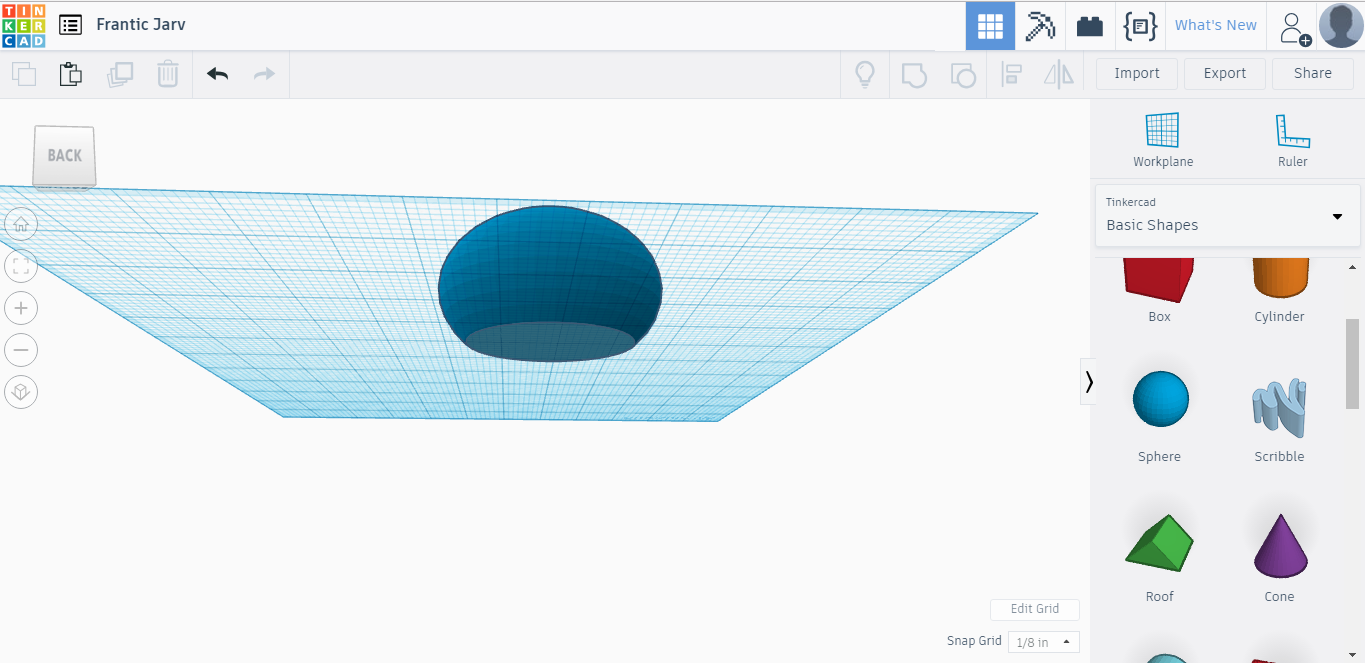Click the shapes panel scrollbar

pyautogui.click(x=1352, y=363)
